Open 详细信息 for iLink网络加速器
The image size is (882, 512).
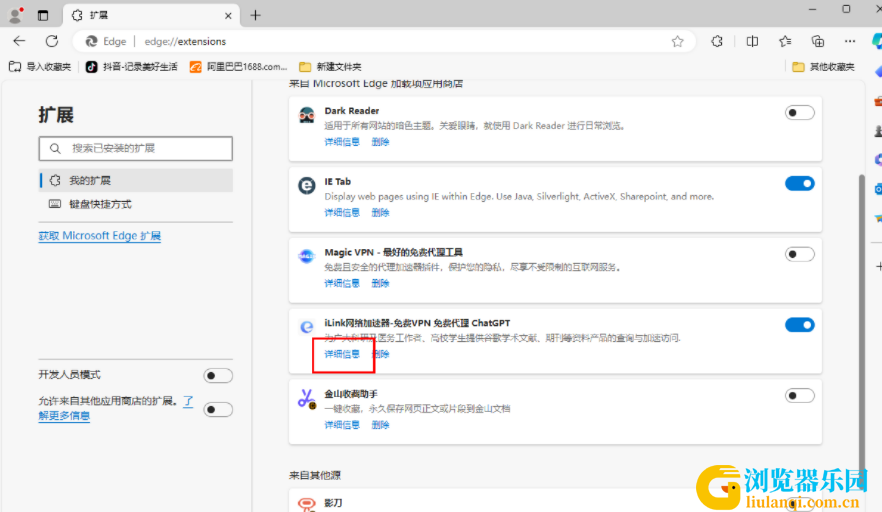(342, 354)
